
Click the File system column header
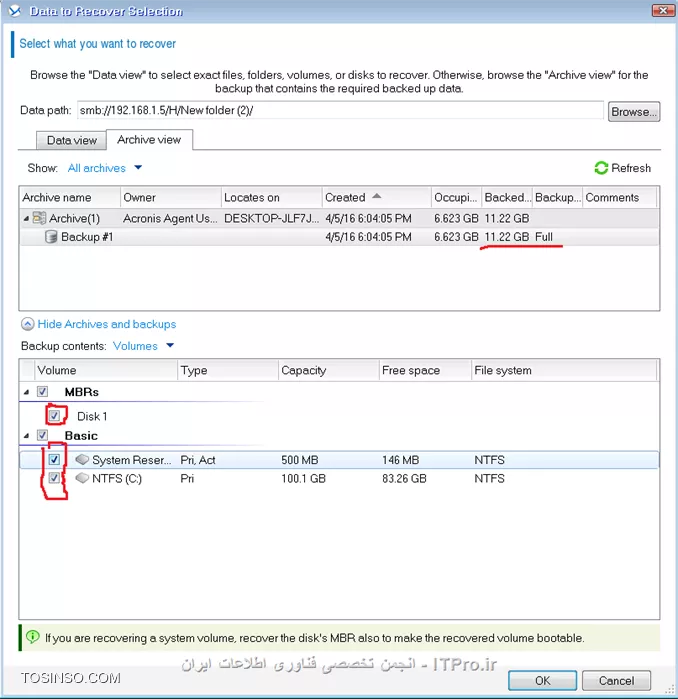tap(564, 370)
